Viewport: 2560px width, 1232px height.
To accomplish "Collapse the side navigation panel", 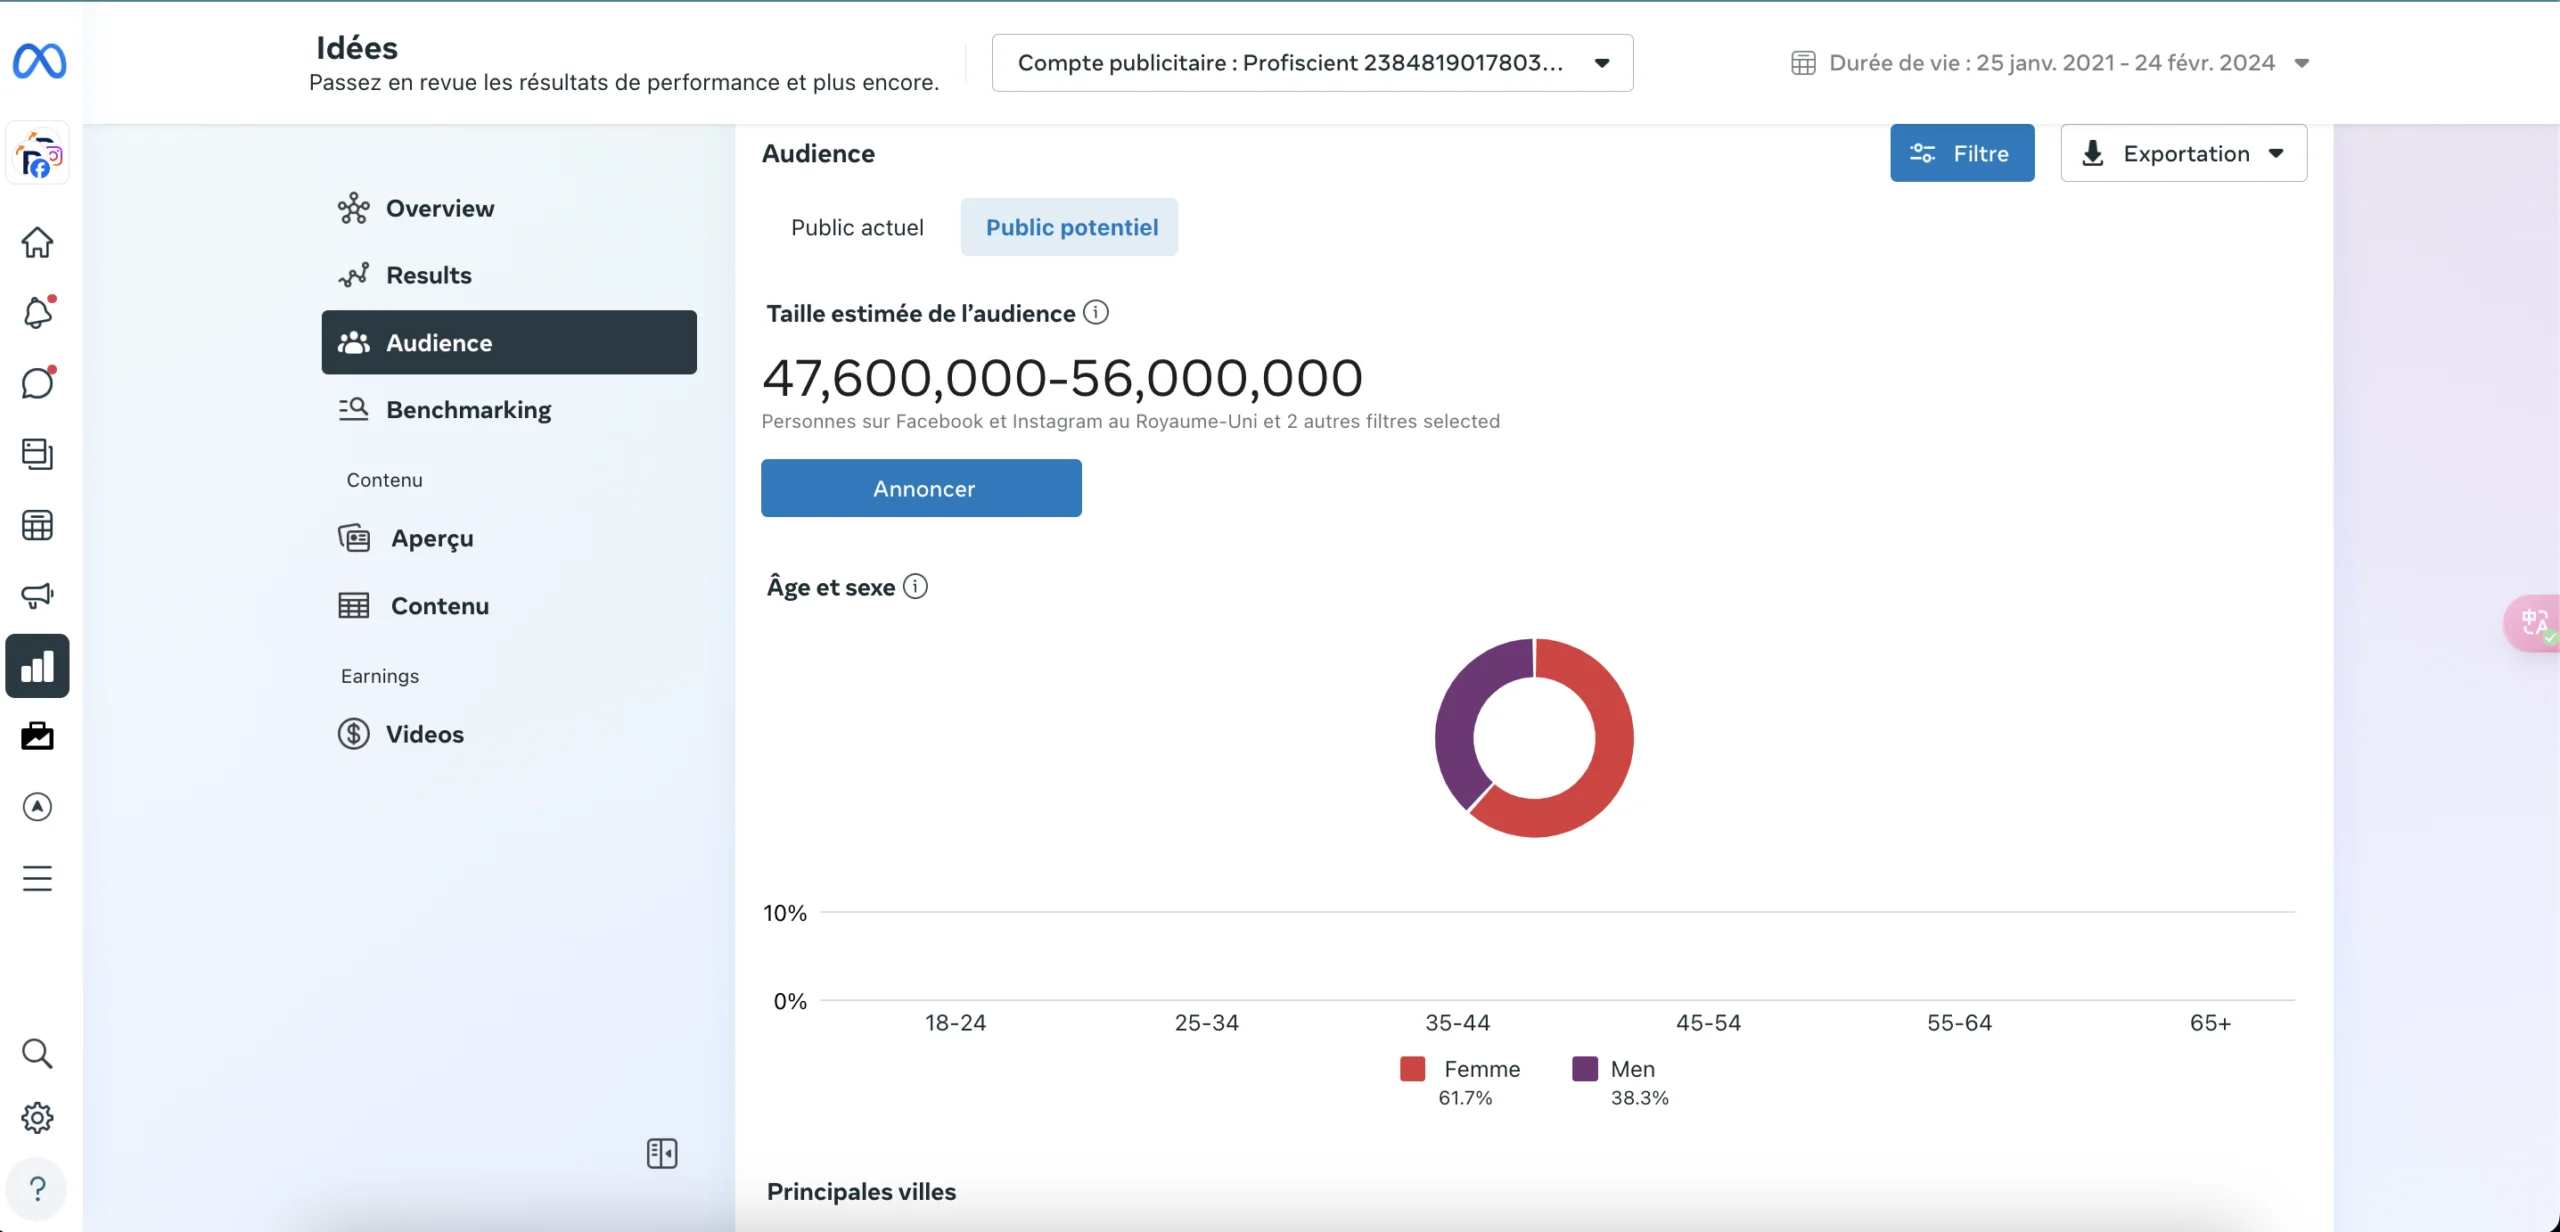I will coord(662,1154).
